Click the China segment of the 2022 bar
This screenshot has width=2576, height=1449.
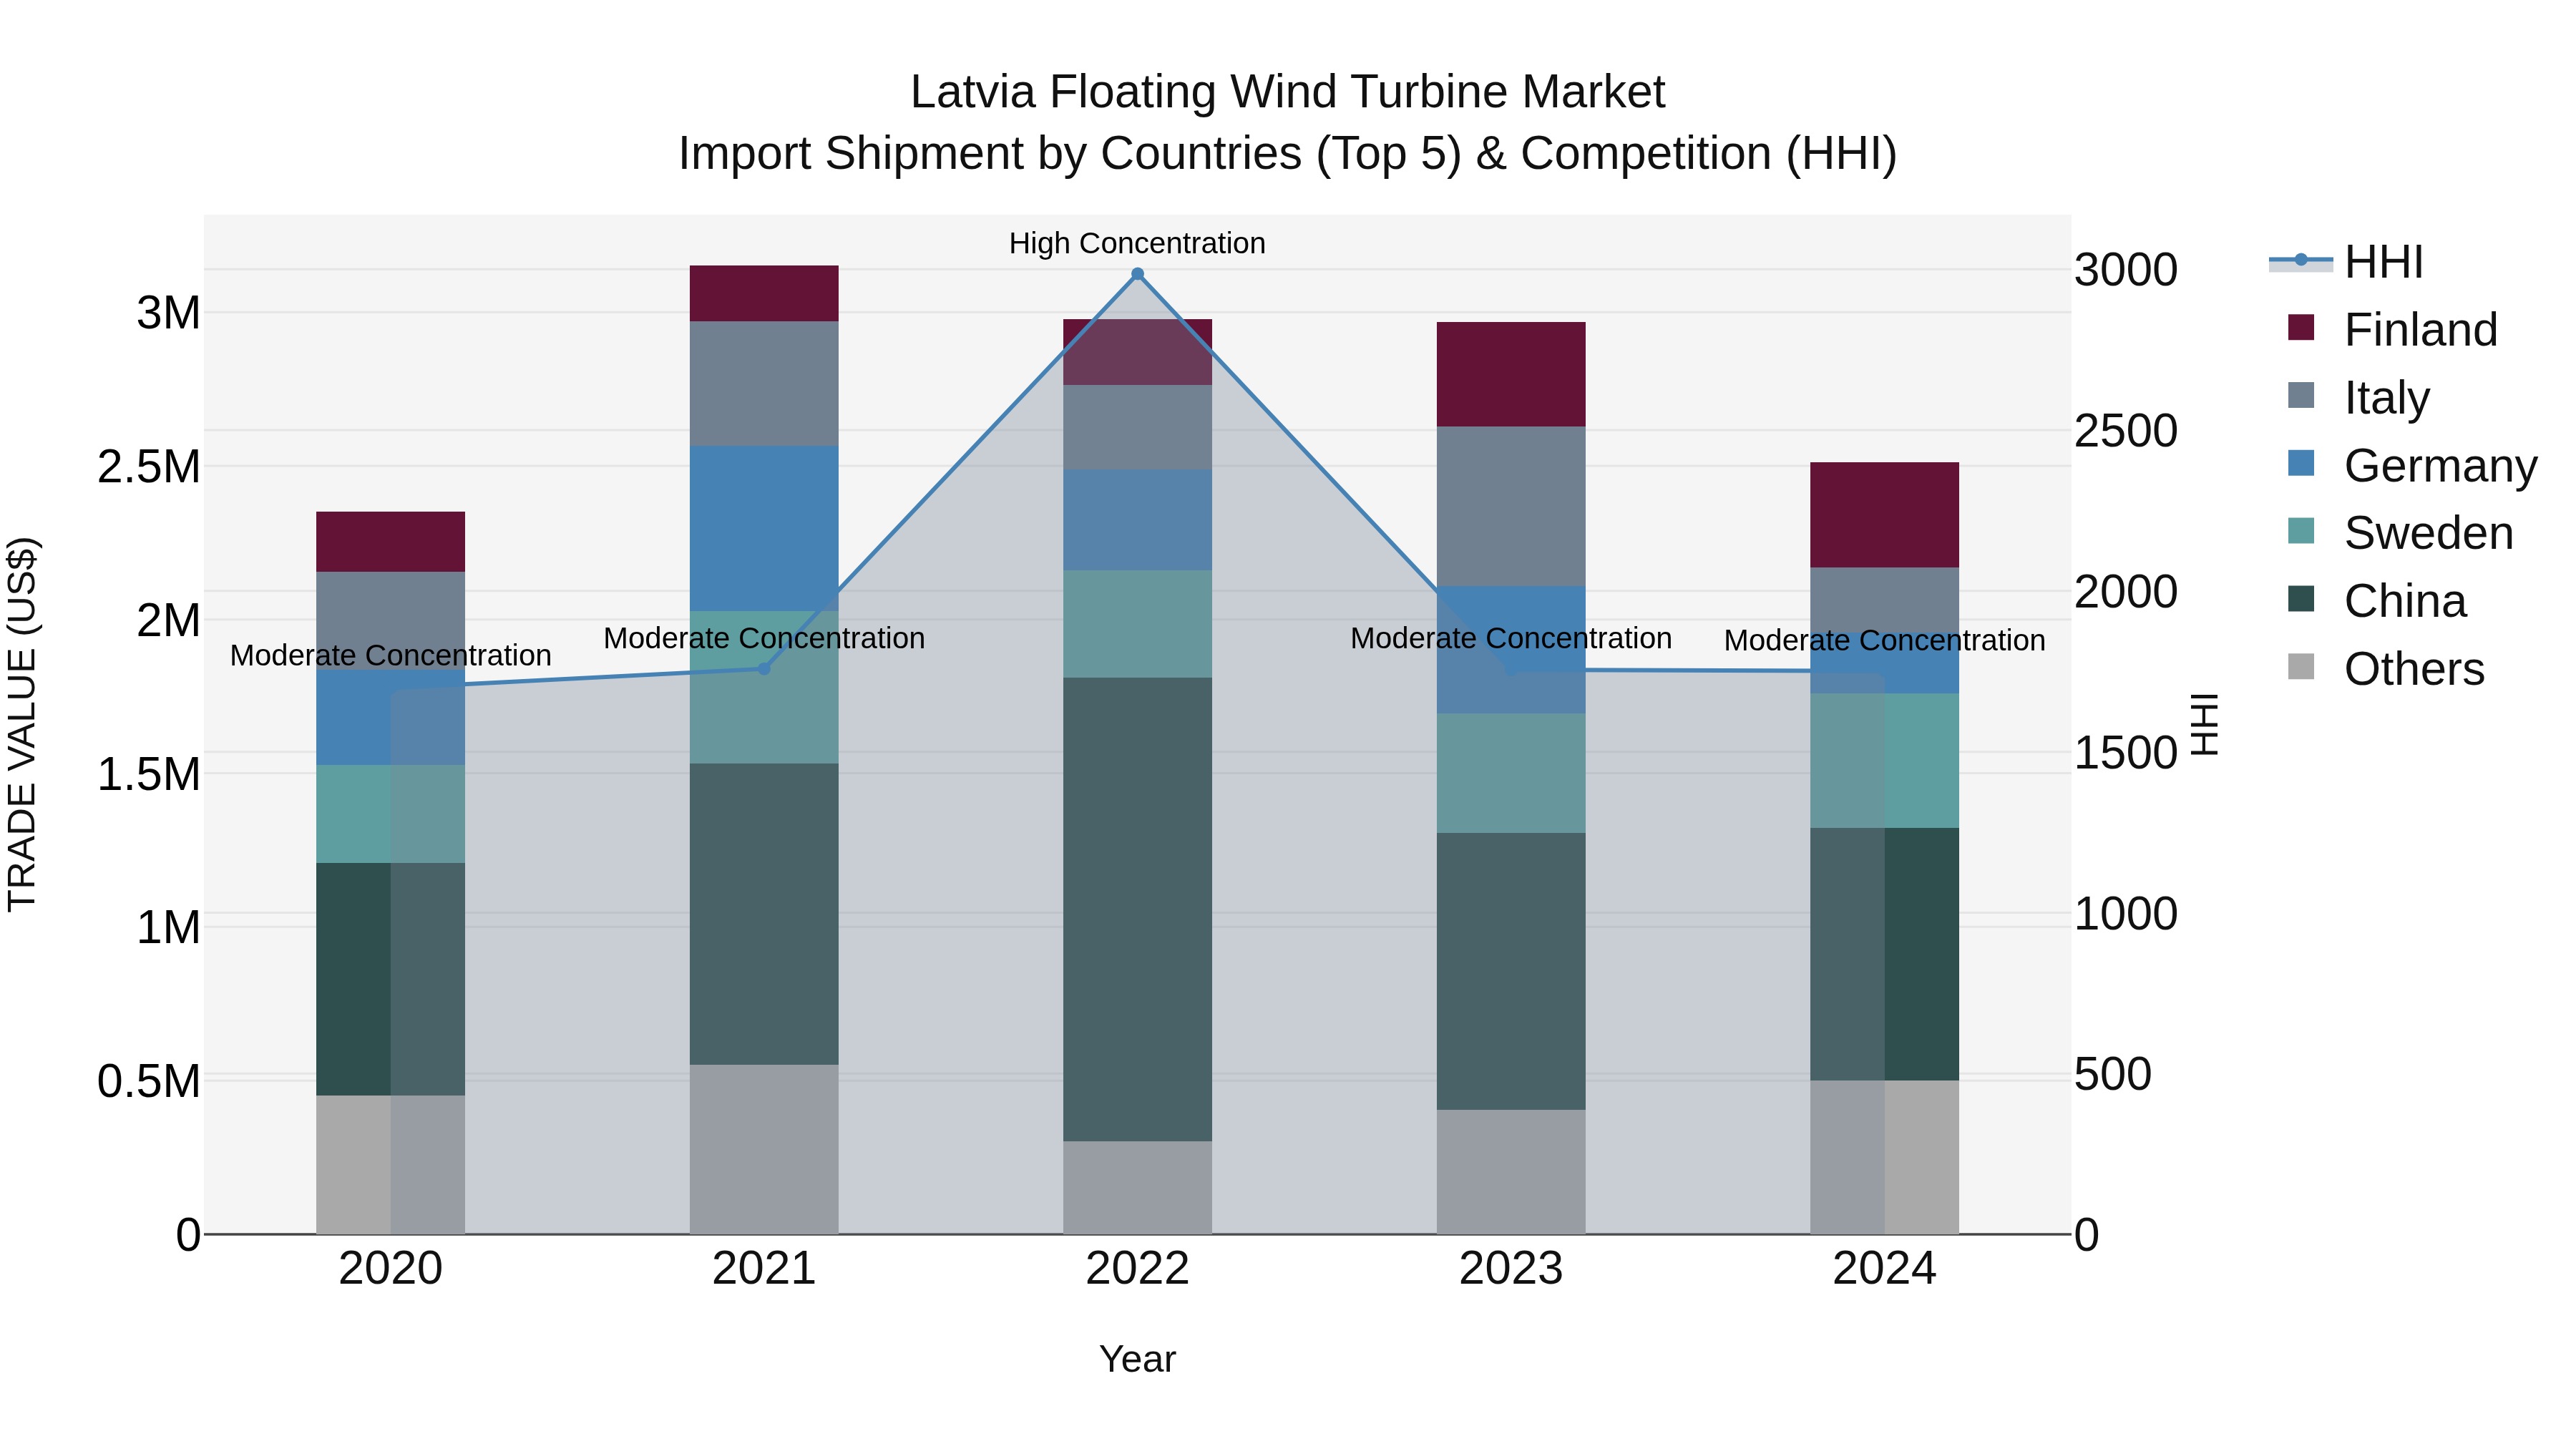coord(1137,909)
